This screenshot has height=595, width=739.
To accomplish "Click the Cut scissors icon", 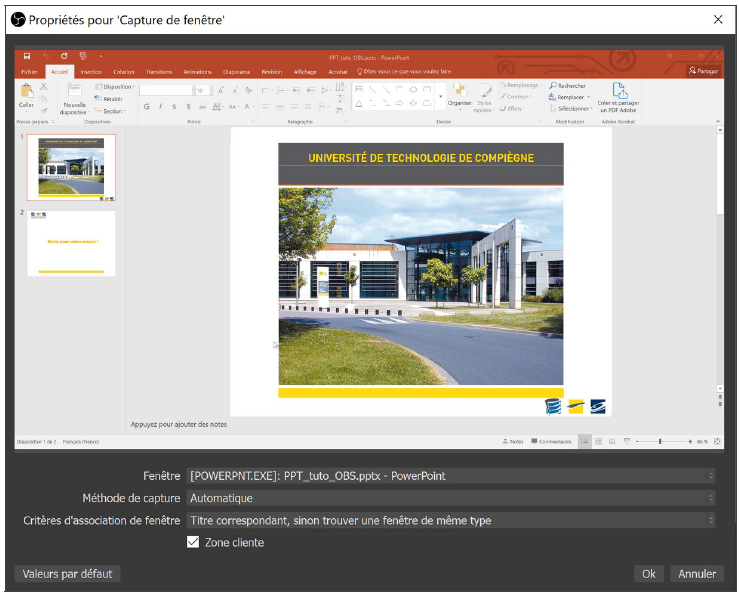I will 44,86.
